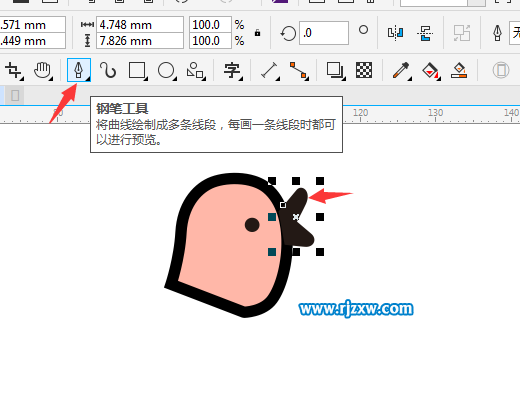
Task: Click the vertical scale factor 100.0 field
Action: coord(210,41)
